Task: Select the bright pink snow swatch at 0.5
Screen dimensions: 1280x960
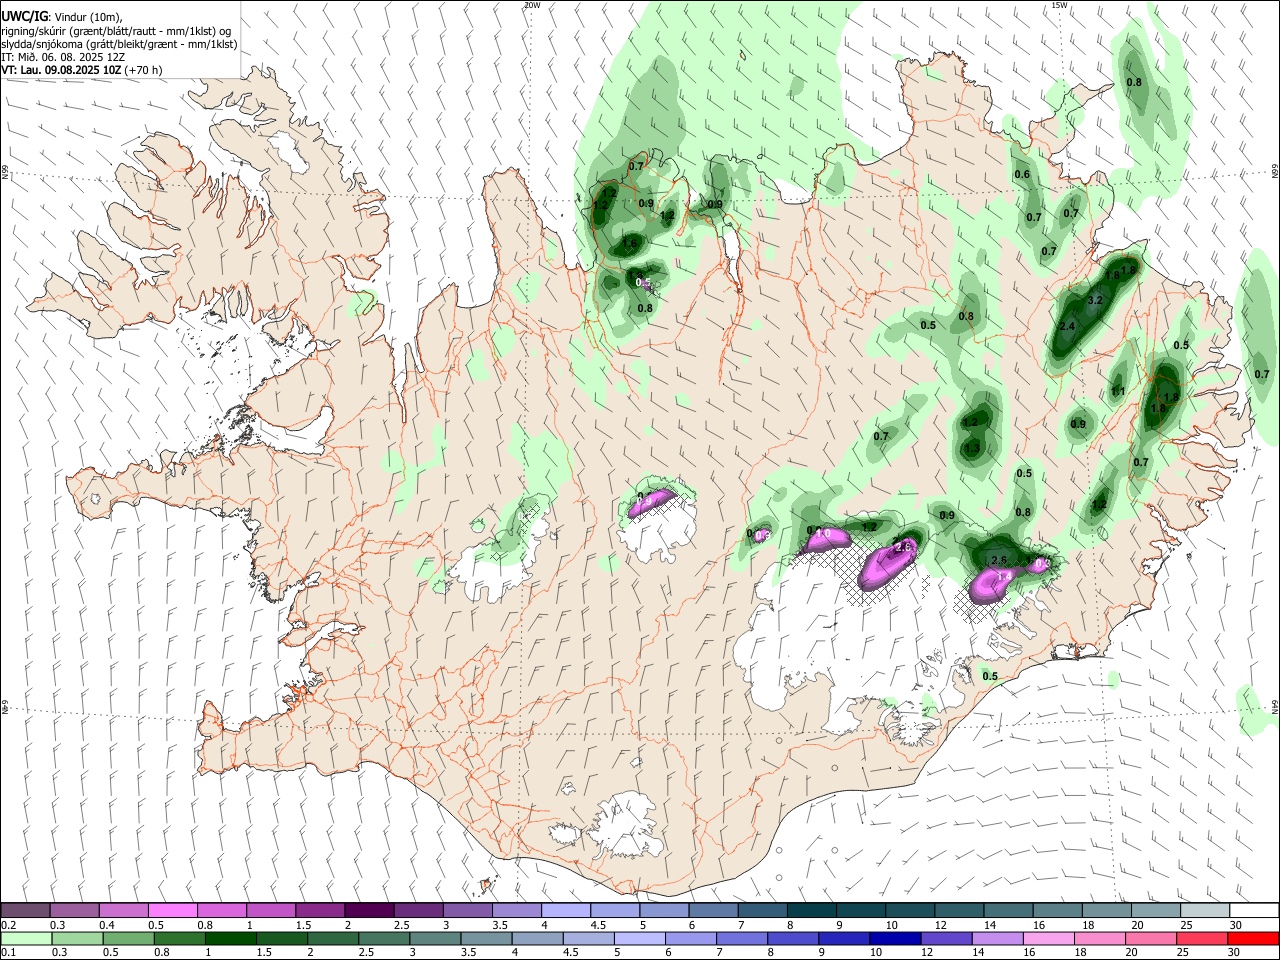Action: click(x=172, y=910)
